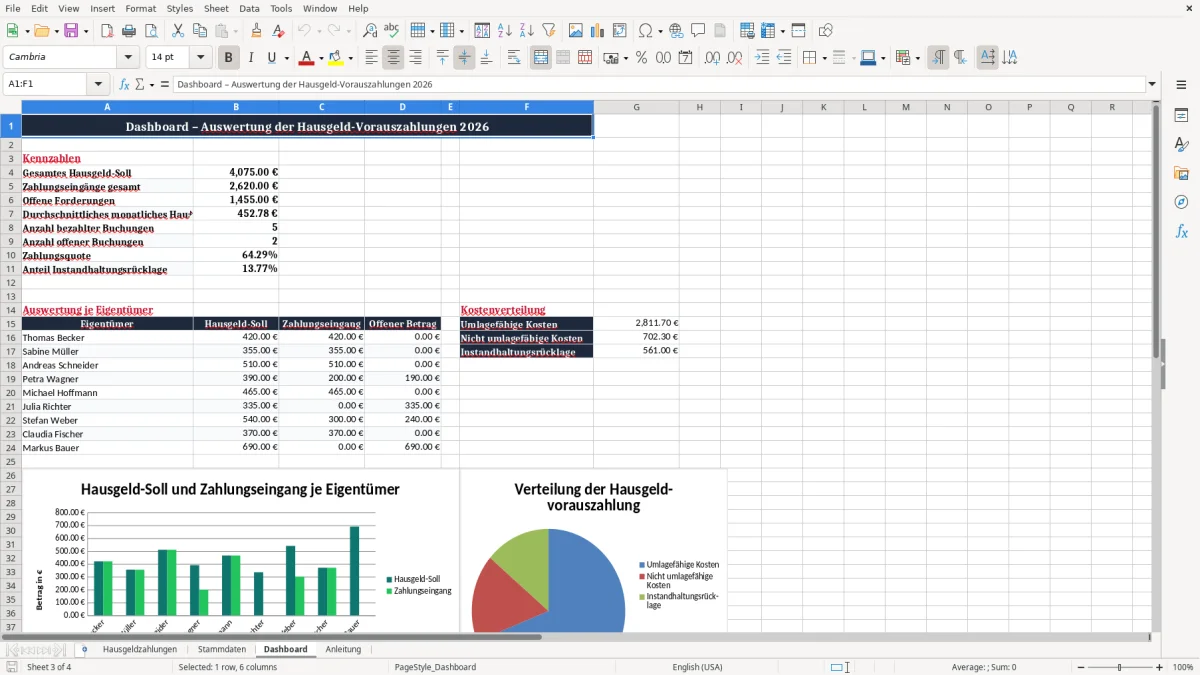1200x675 pixels.
Task: Run the spelling check
Action: point(392,30)
